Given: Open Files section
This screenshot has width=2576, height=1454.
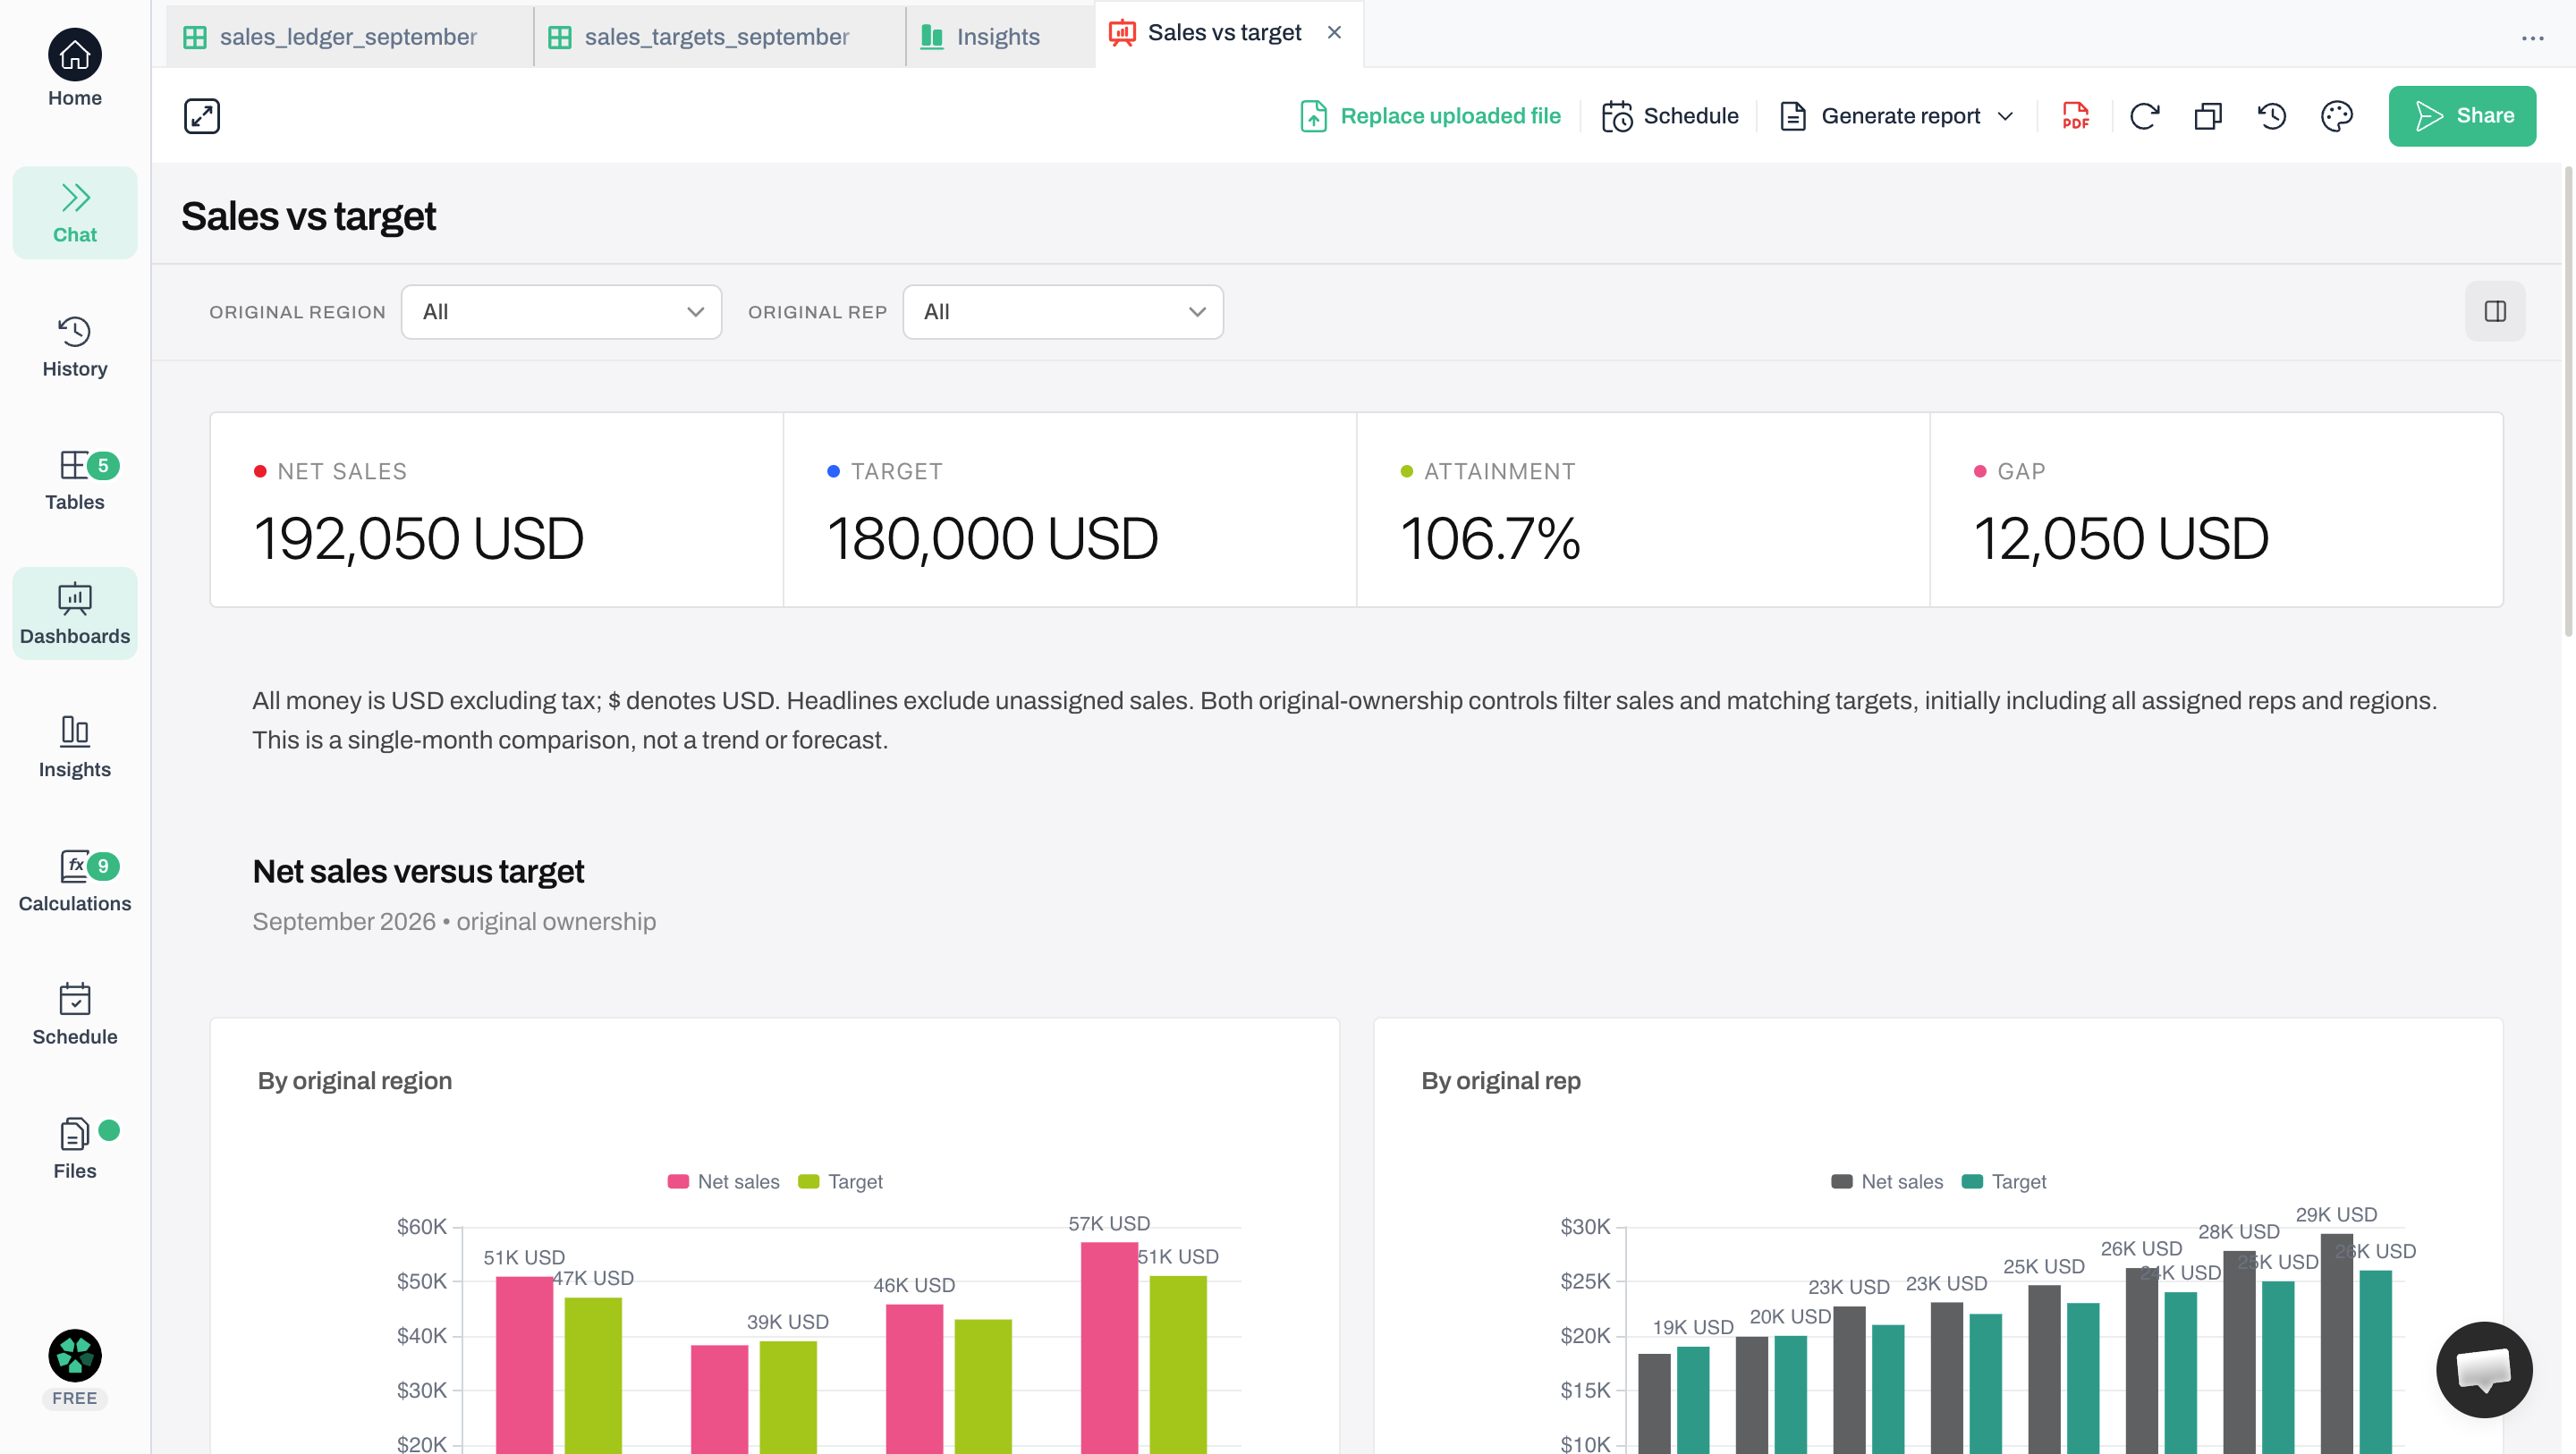Looking at the screenshot, I should click(75, 1149).
